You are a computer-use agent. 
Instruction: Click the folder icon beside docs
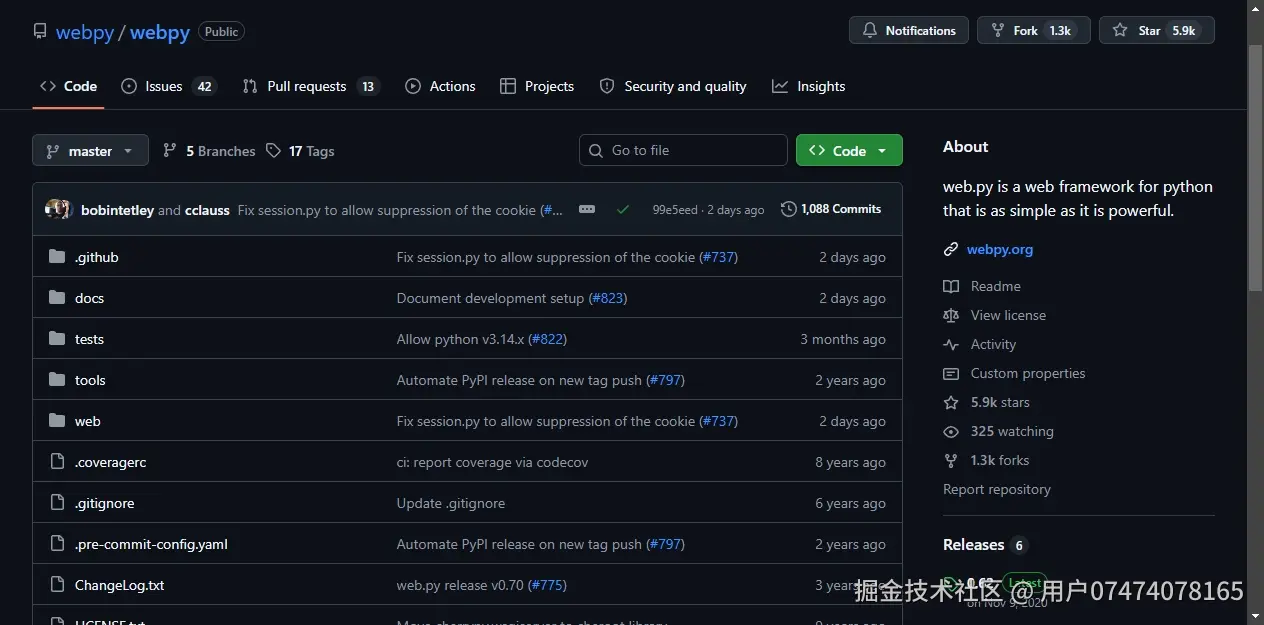(57, 298)
